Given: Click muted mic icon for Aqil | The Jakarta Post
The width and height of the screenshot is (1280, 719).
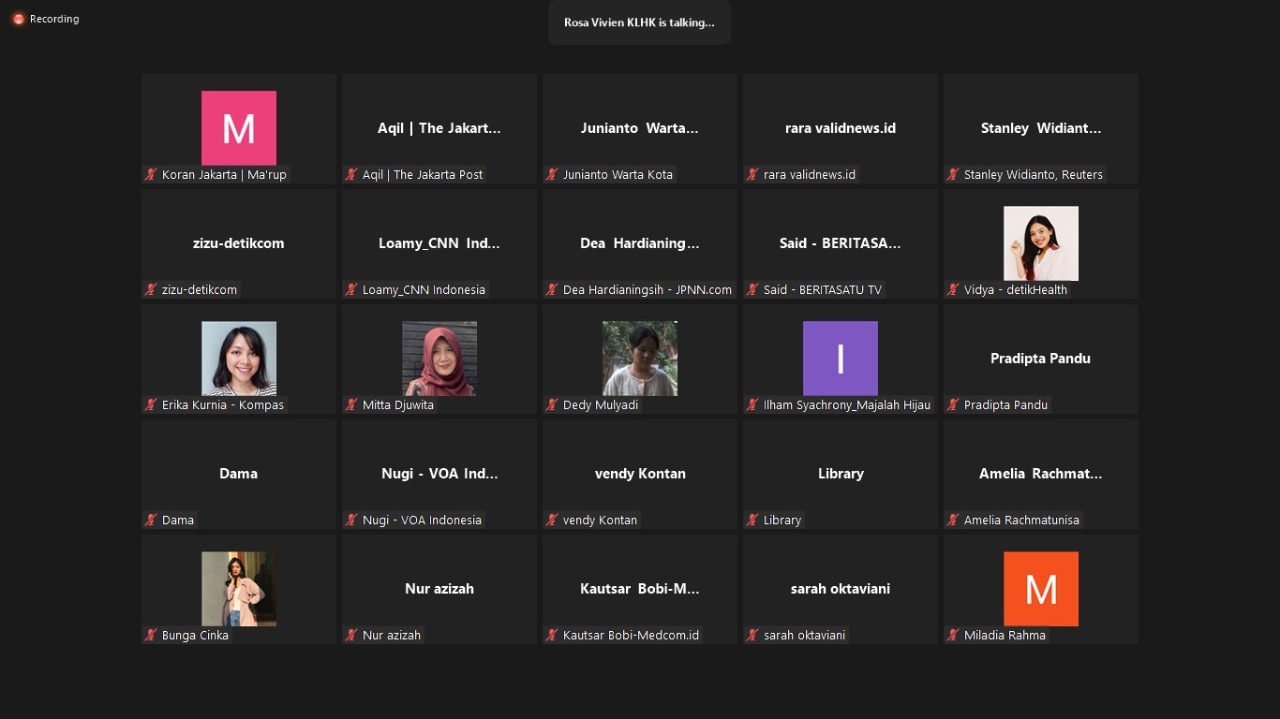Looking at the screenshot, I should pos(352,175).
